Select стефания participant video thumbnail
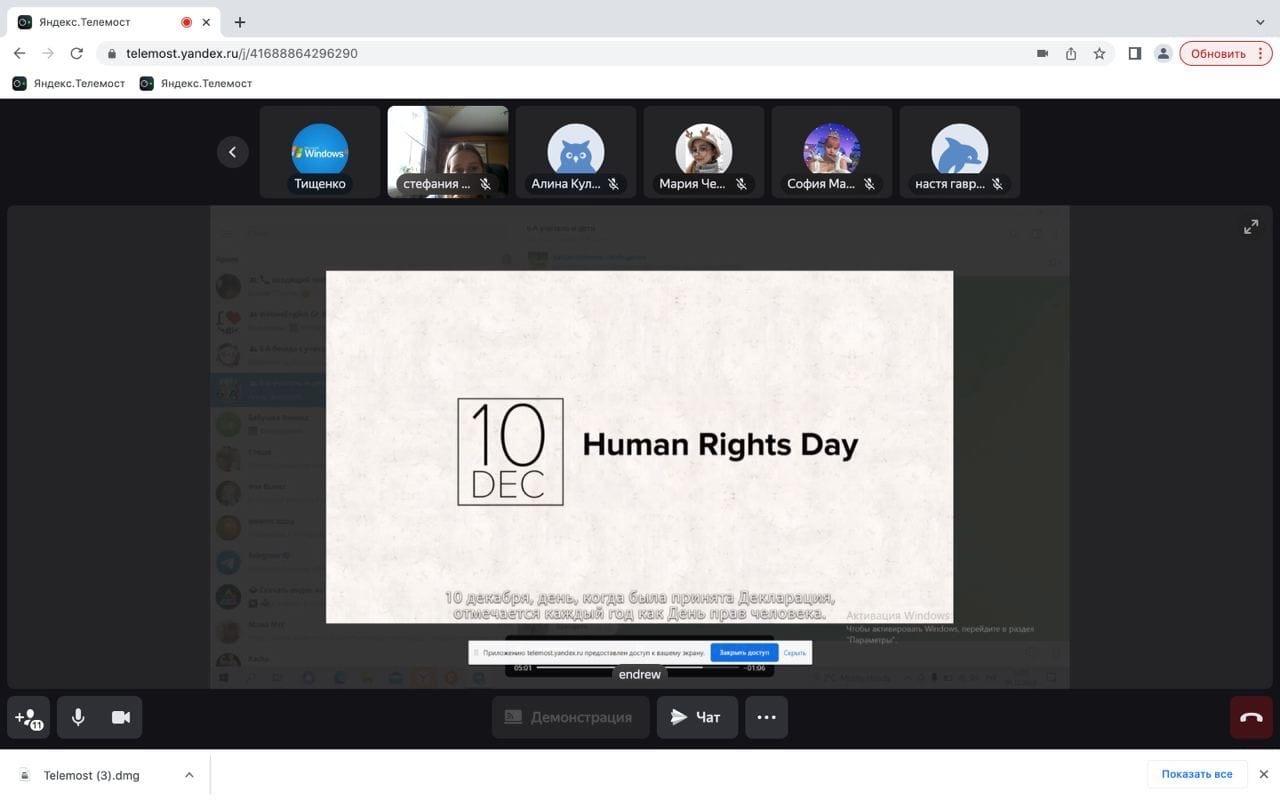 [x=447, y=151]
